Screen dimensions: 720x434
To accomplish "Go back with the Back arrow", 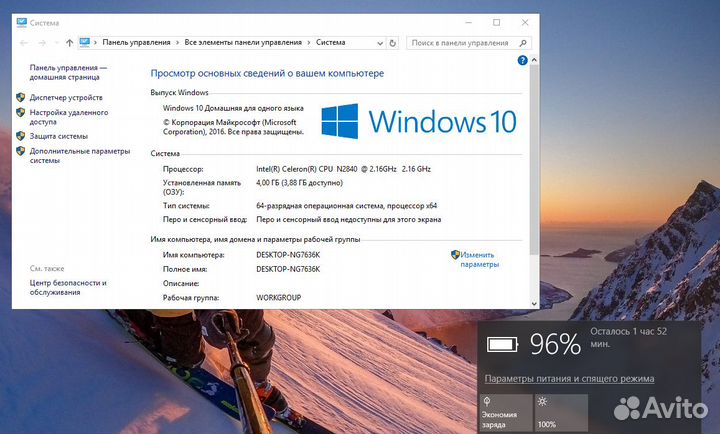I will click(x=24, y=43).
